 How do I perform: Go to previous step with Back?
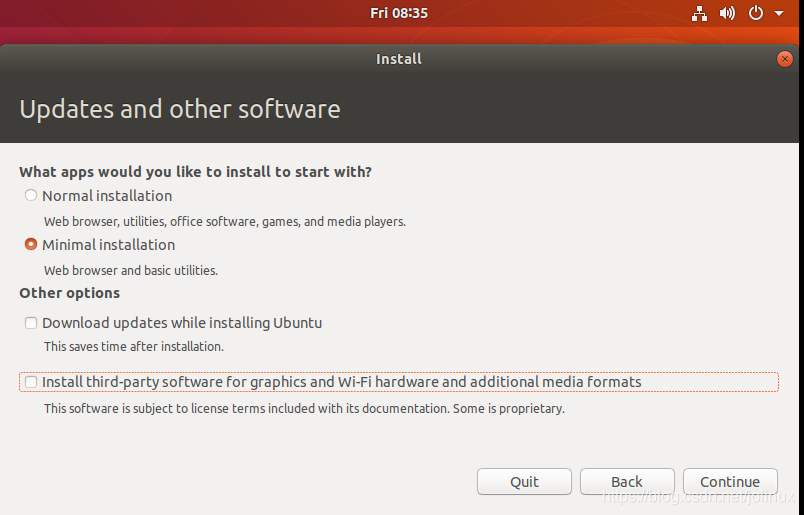pos(627,482)
